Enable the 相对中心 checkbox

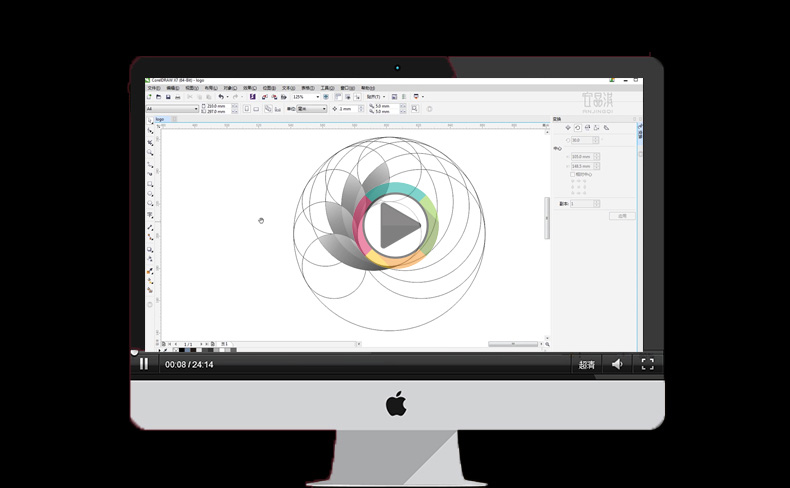click(x=572, y=174)
